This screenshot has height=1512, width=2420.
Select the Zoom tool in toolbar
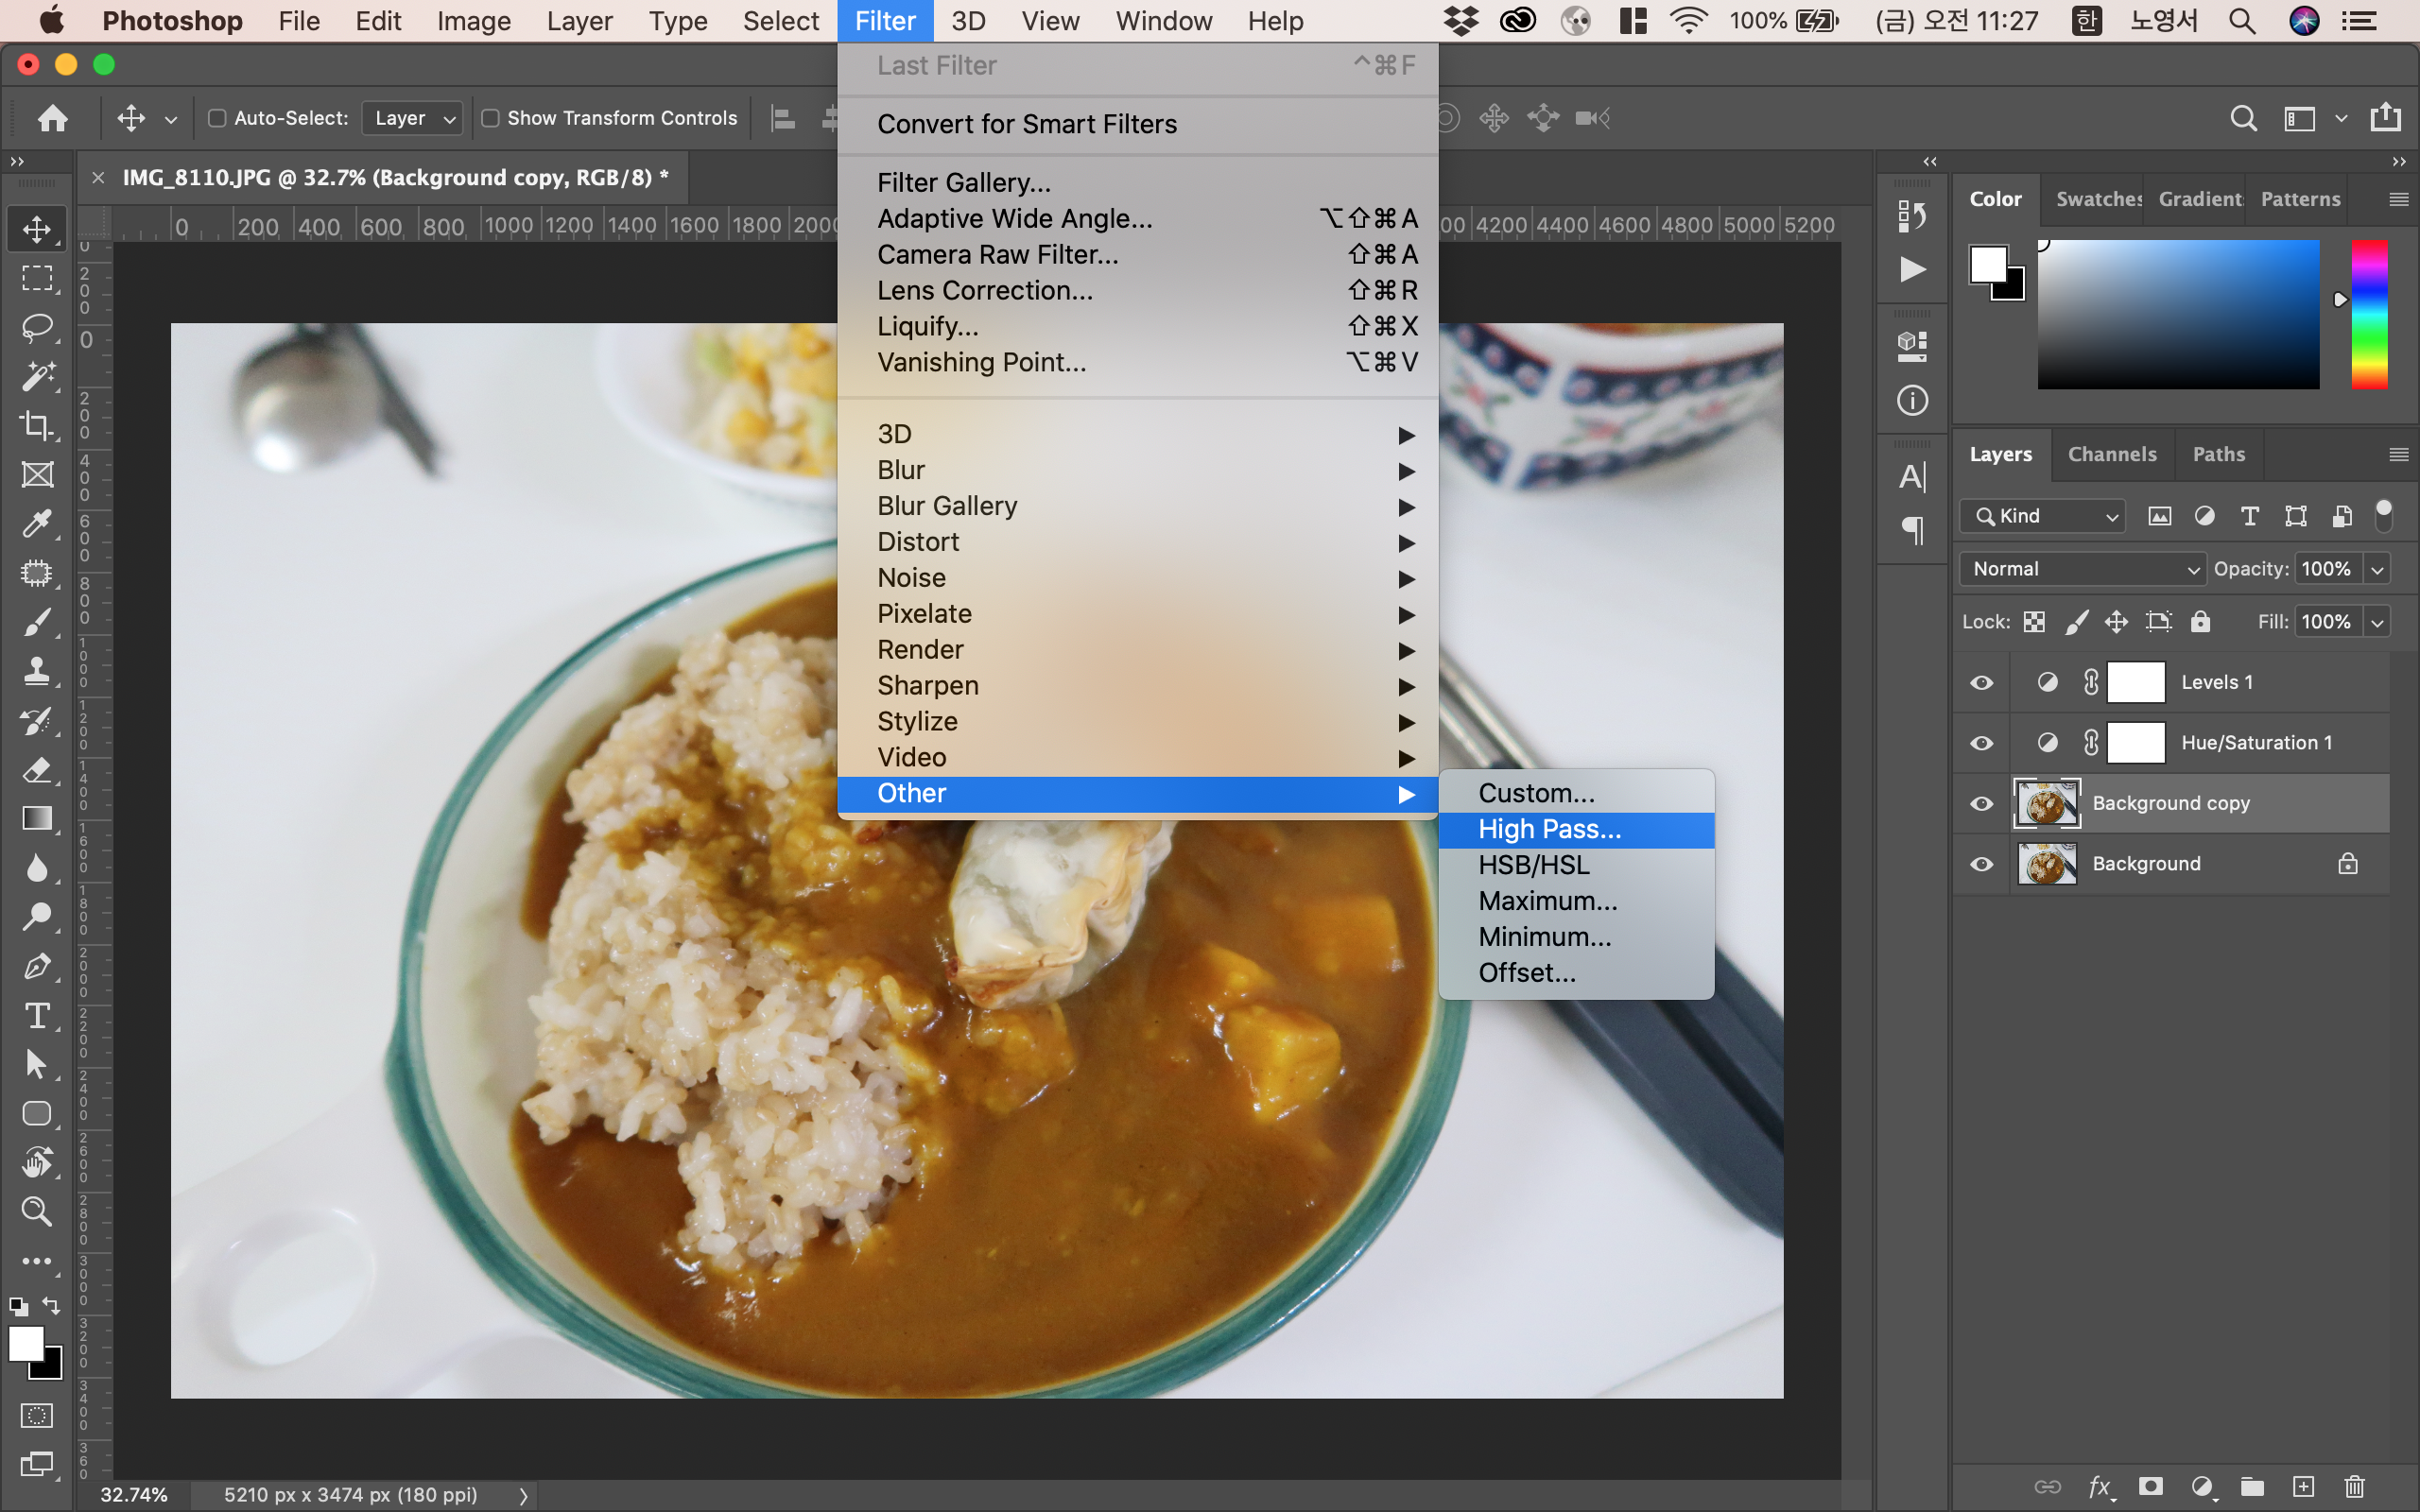(x=37, y=1212)
